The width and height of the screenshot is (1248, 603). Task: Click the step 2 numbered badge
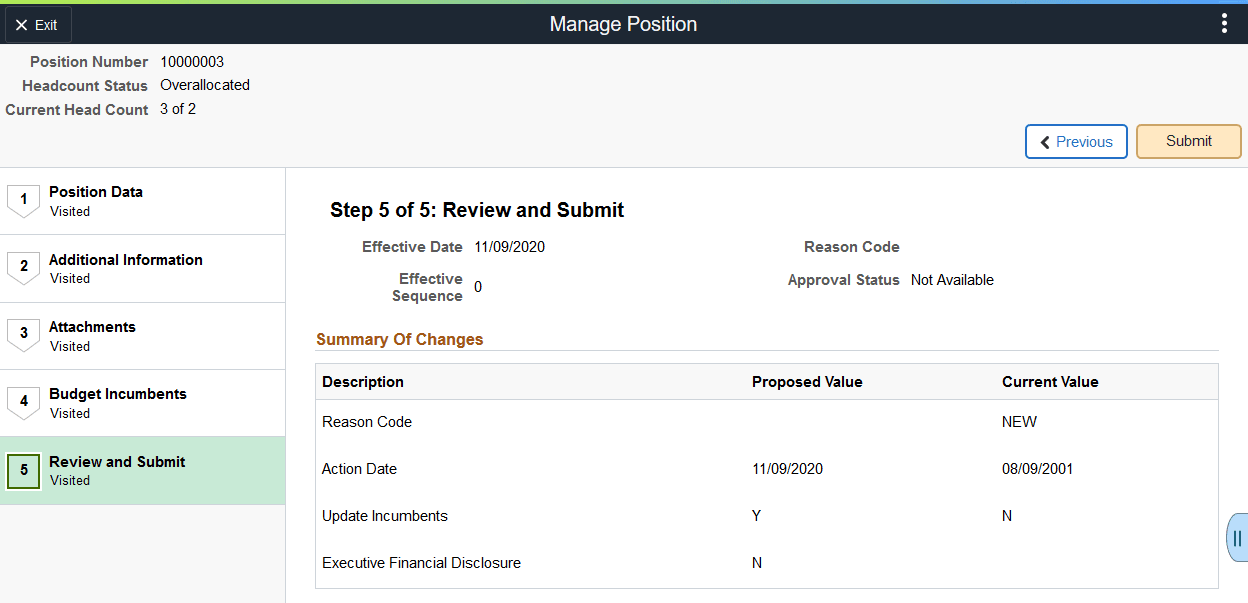23,268
